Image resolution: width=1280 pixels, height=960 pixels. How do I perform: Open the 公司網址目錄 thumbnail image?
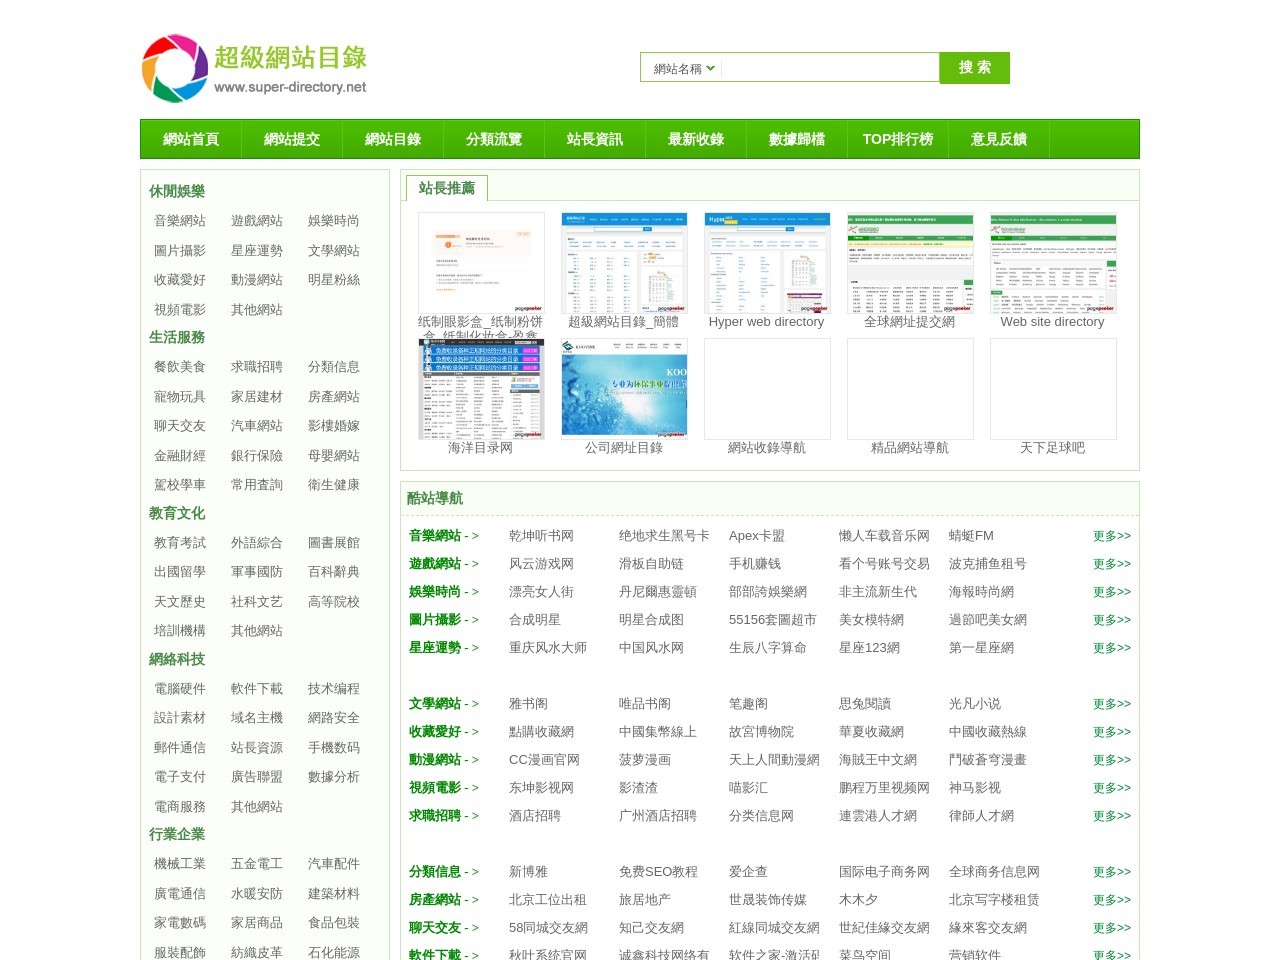pos(624,389)
